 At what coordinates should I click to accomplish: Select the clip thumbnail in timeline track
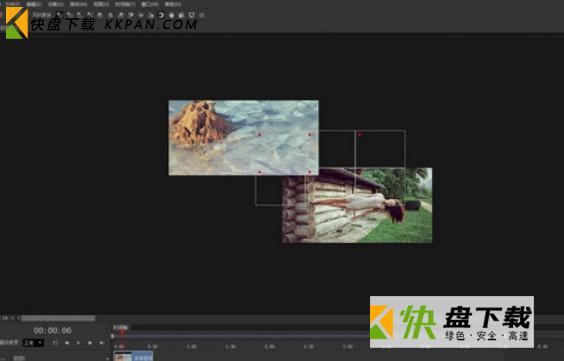coord(123,356)
